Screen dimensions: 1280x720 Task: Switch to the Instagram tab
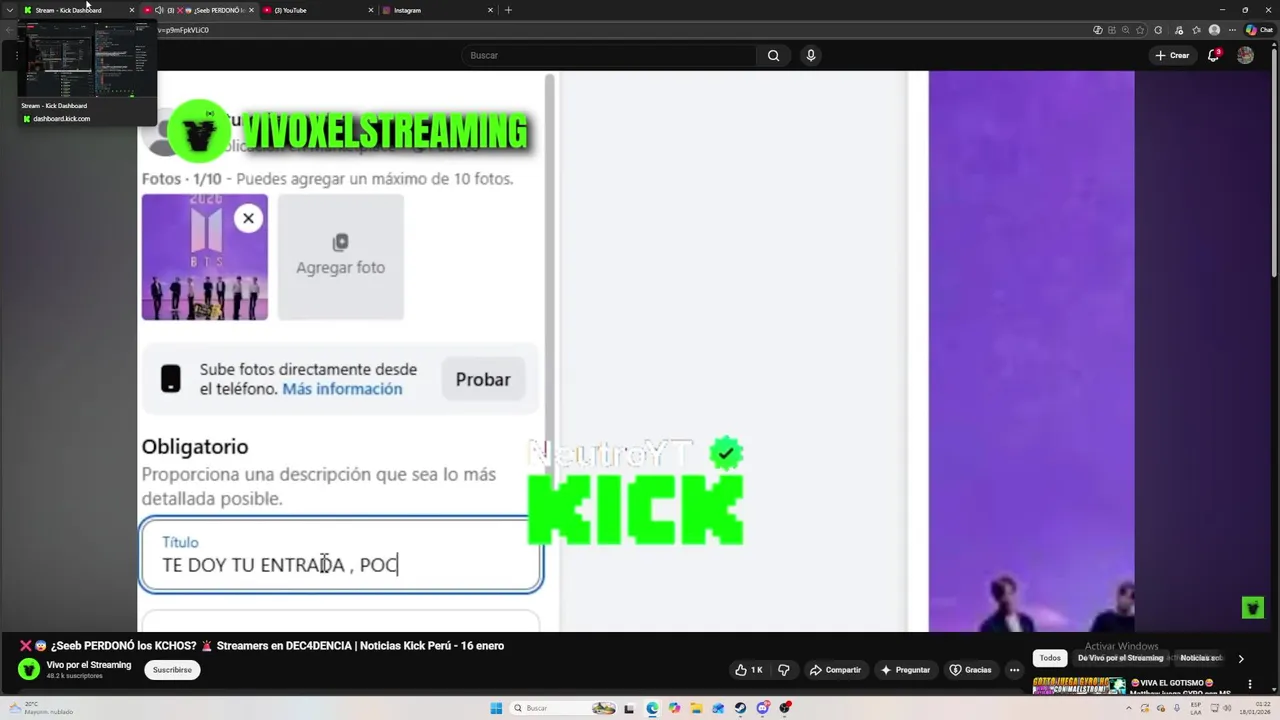[x=436, y=10]
